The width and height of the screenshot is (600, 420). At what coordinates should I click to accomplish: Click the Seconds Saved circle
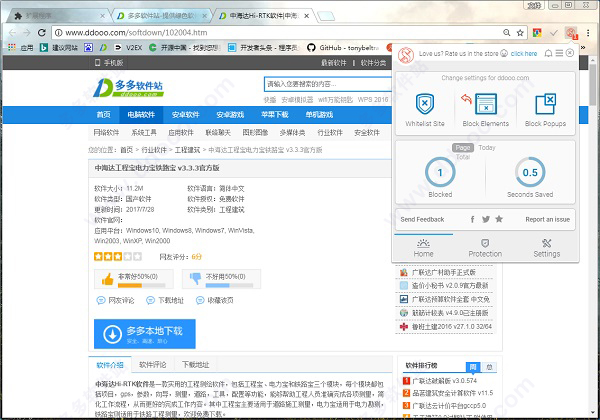coord(530,173)
